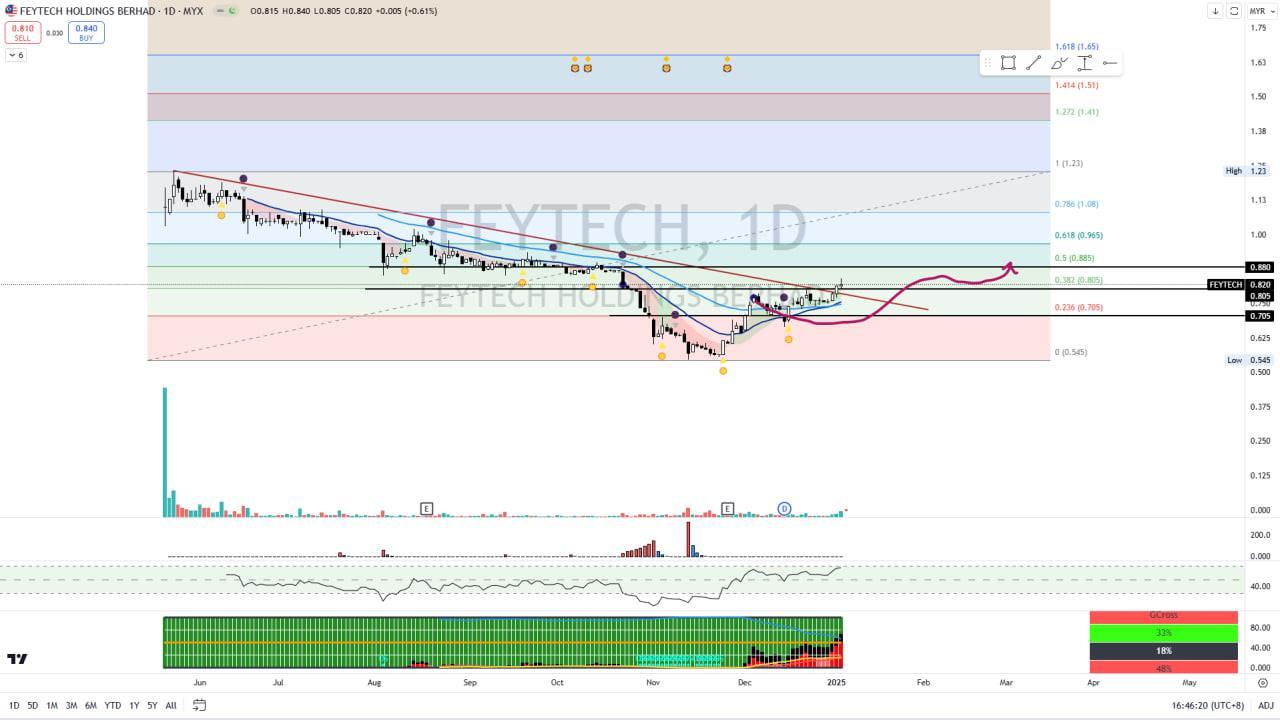Click the Low 0.545 price label
The image size is (1280, 720).
point(1249,360)
